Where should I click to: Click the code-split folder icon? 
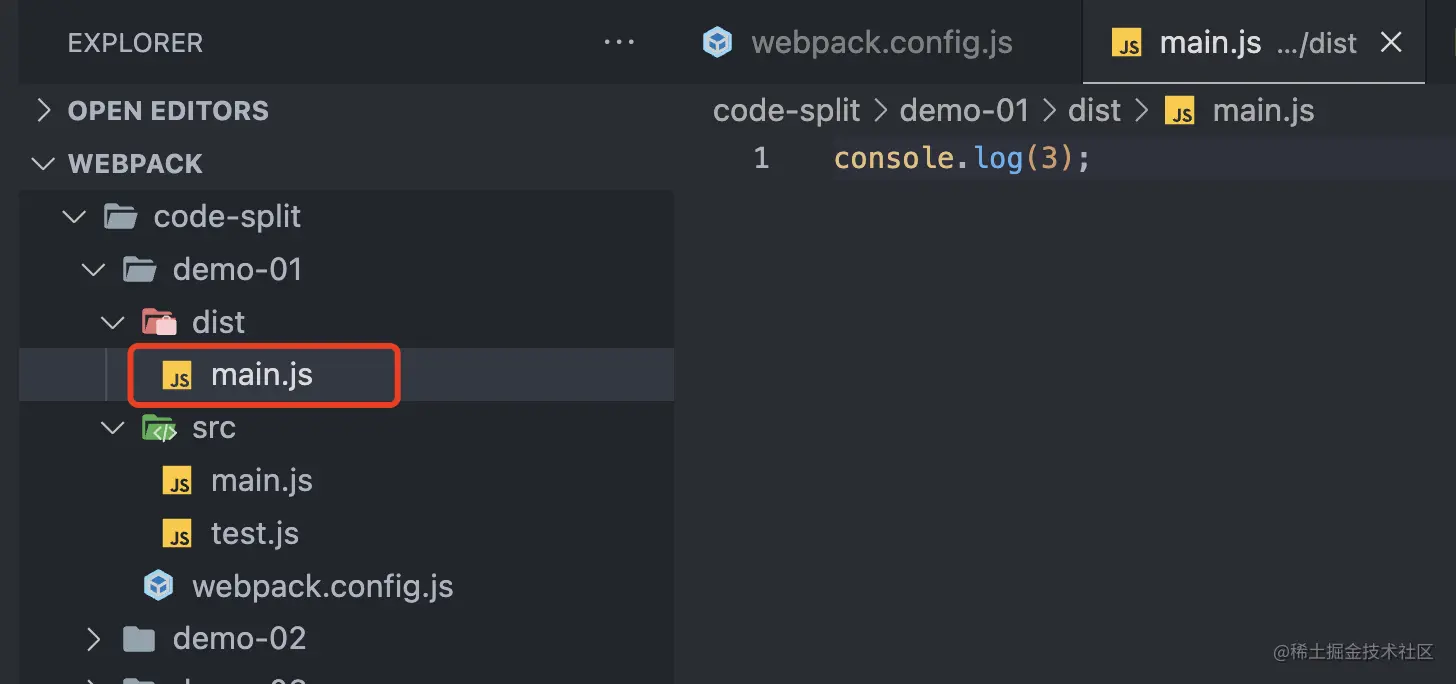coord(120,217)
